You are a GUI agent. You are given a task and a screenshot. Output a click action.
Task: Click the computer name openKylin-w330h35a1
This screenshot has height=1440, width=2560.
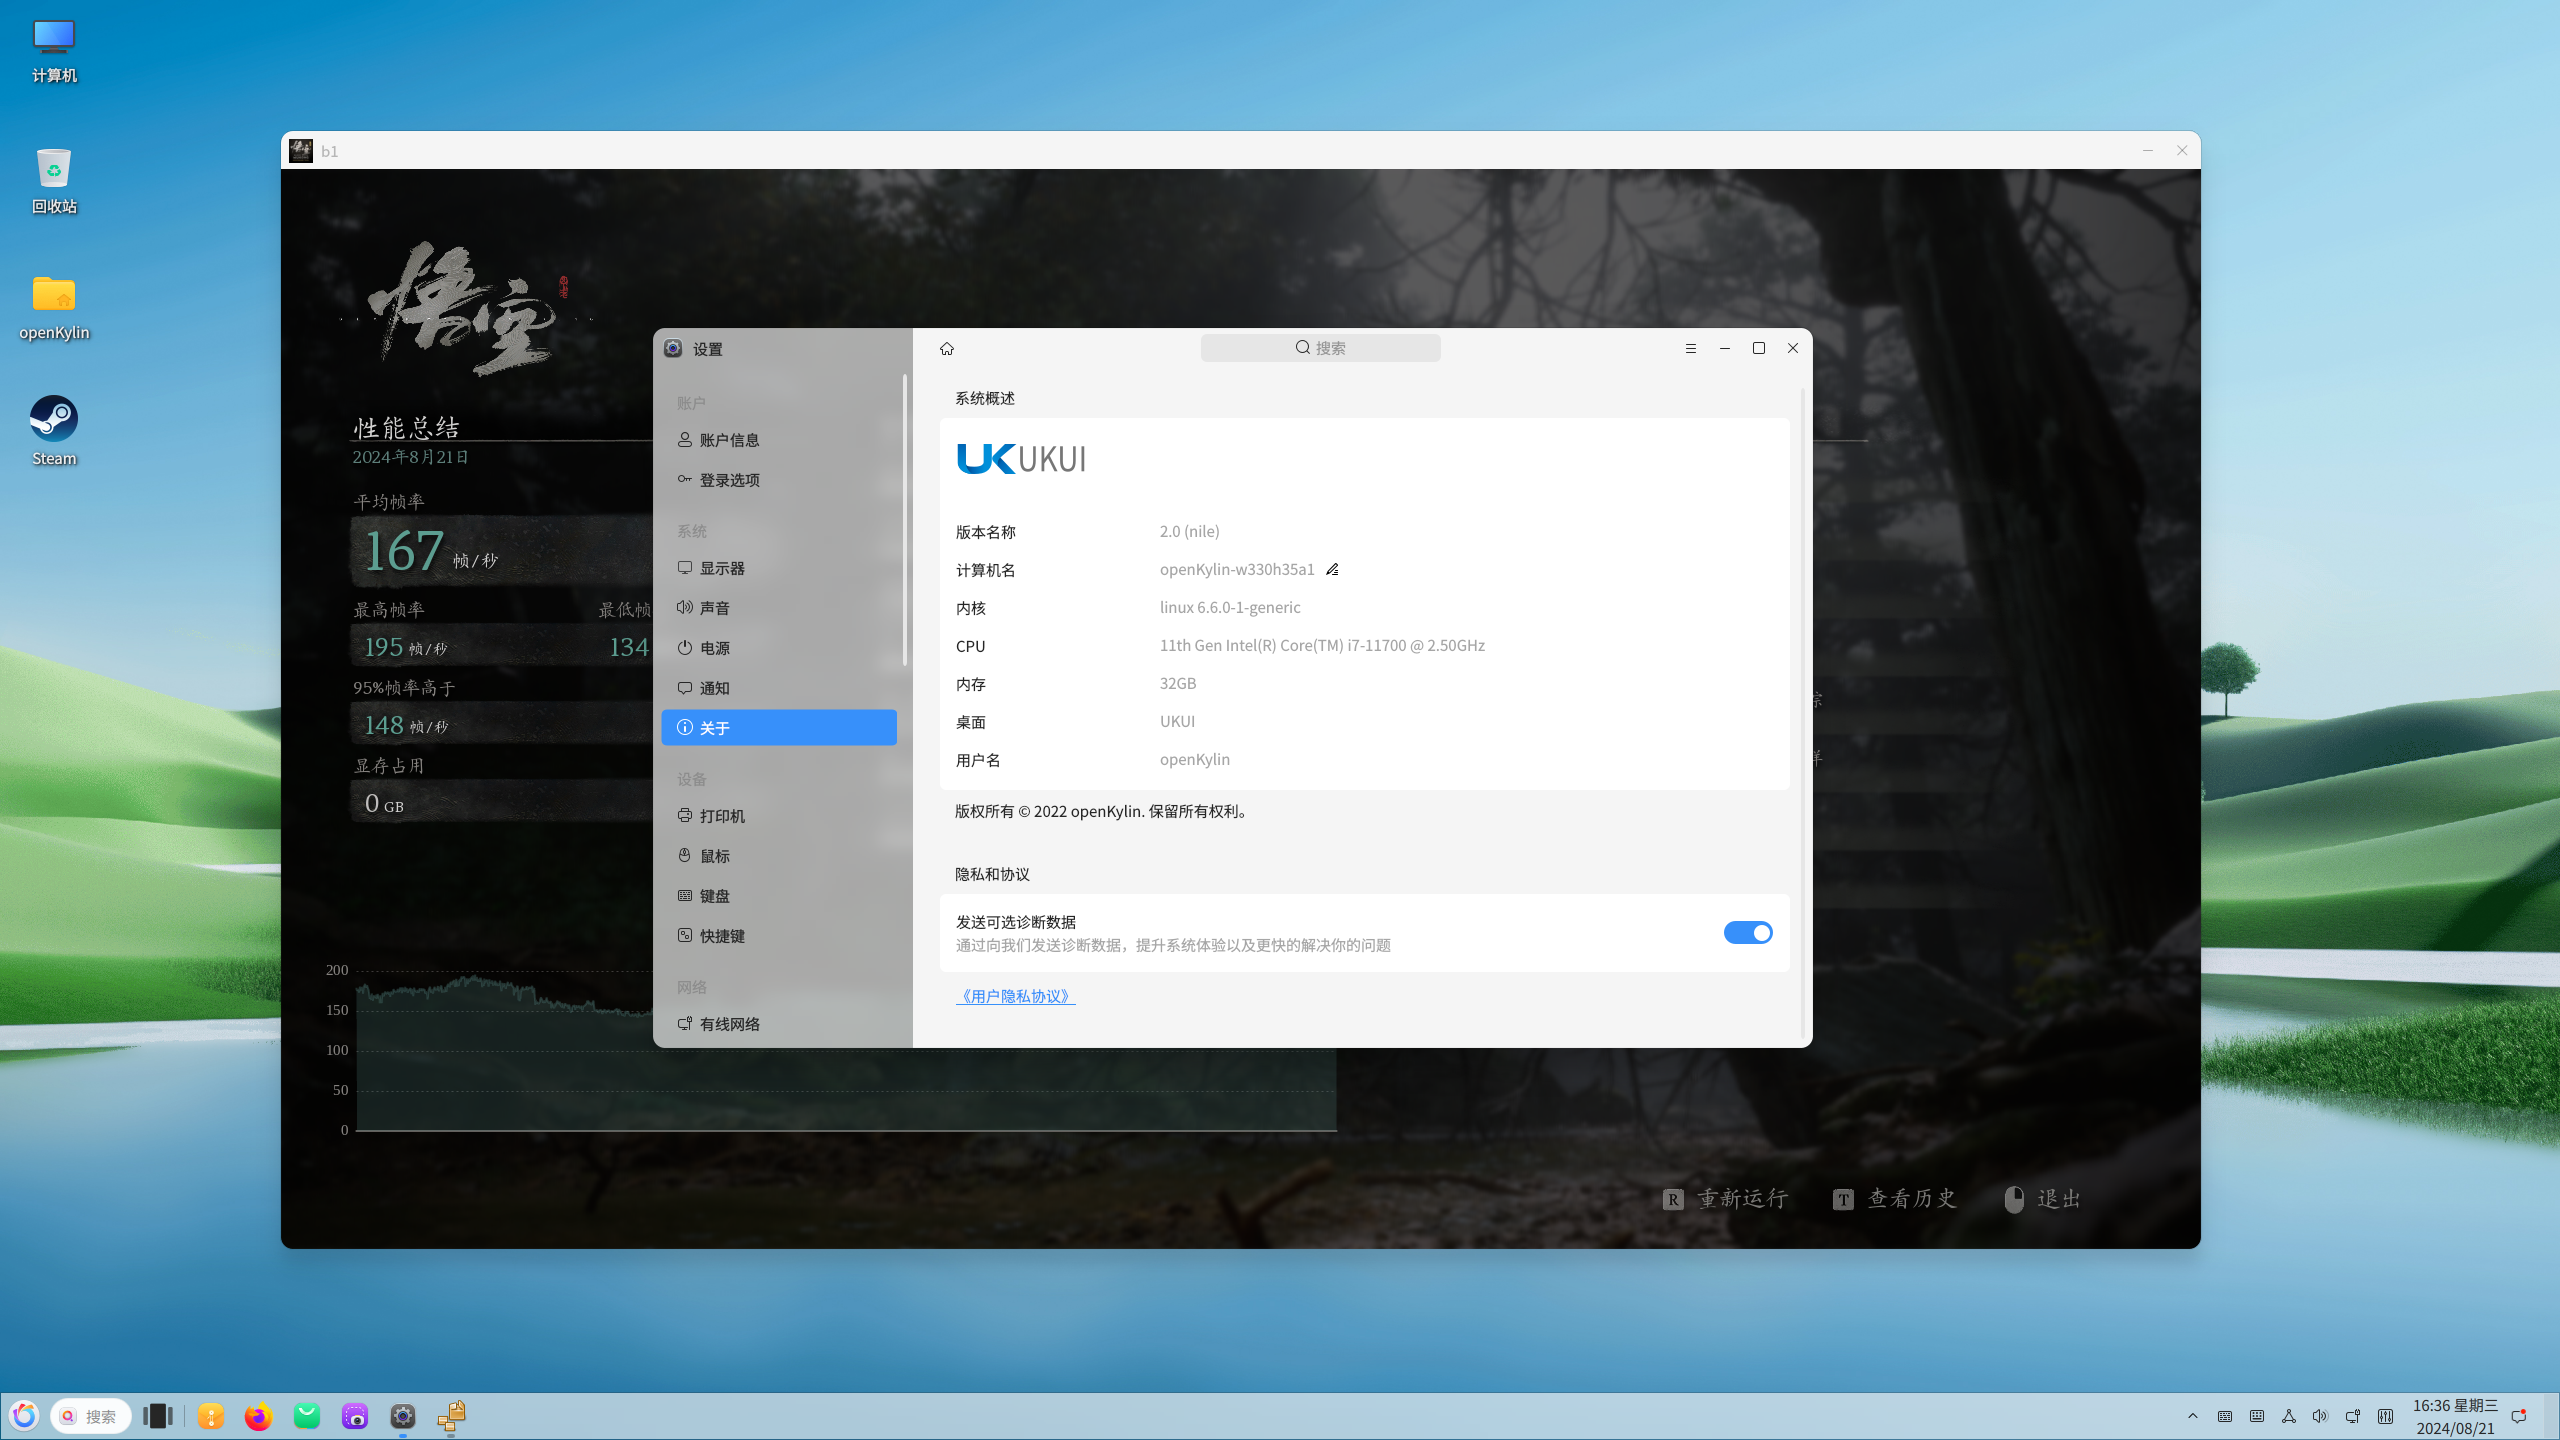point(1237,569)
